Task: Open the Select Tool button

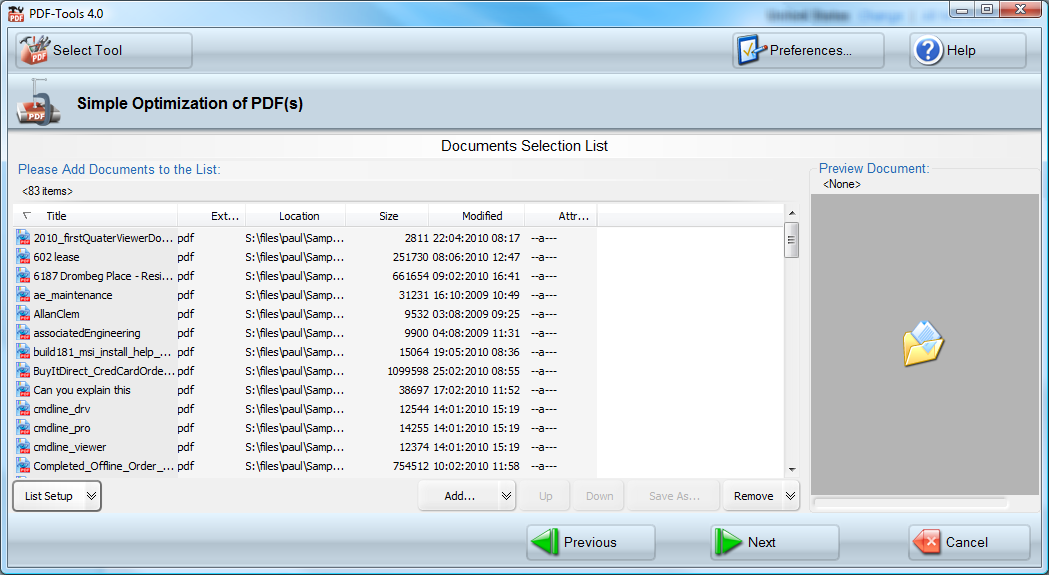Action: pos(104,50)
